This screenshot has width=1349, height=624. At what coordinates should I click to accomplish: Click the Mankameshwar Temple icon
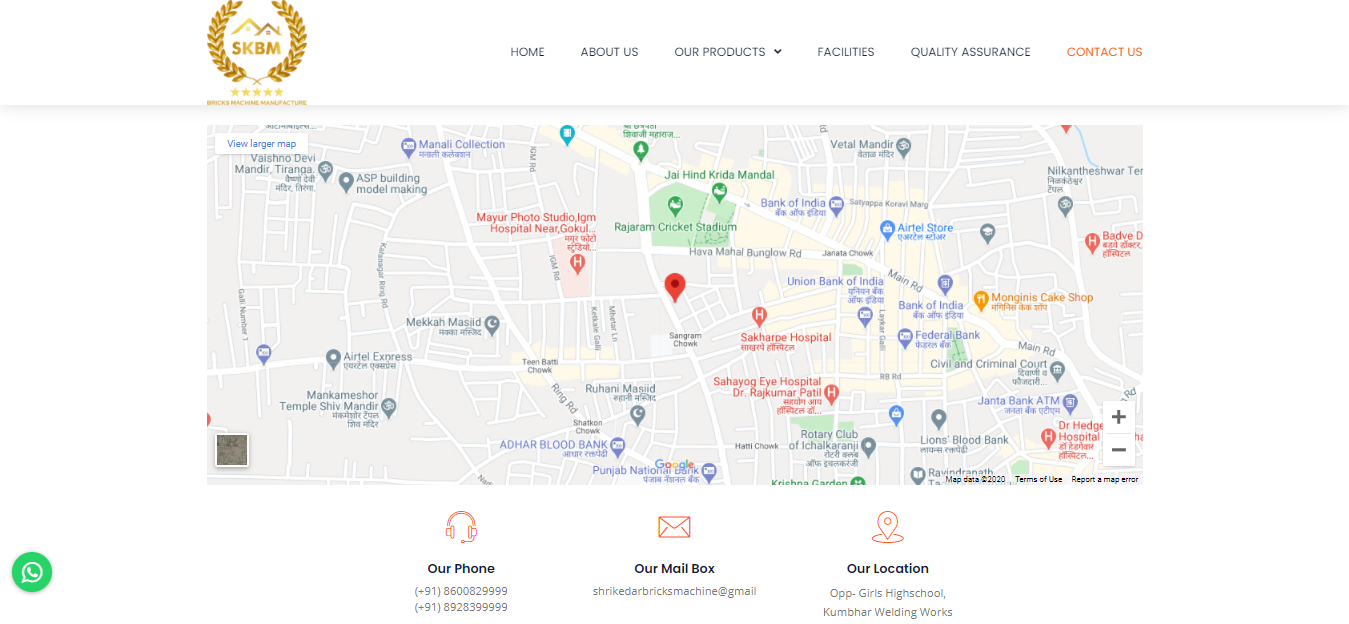pos(389,407)
